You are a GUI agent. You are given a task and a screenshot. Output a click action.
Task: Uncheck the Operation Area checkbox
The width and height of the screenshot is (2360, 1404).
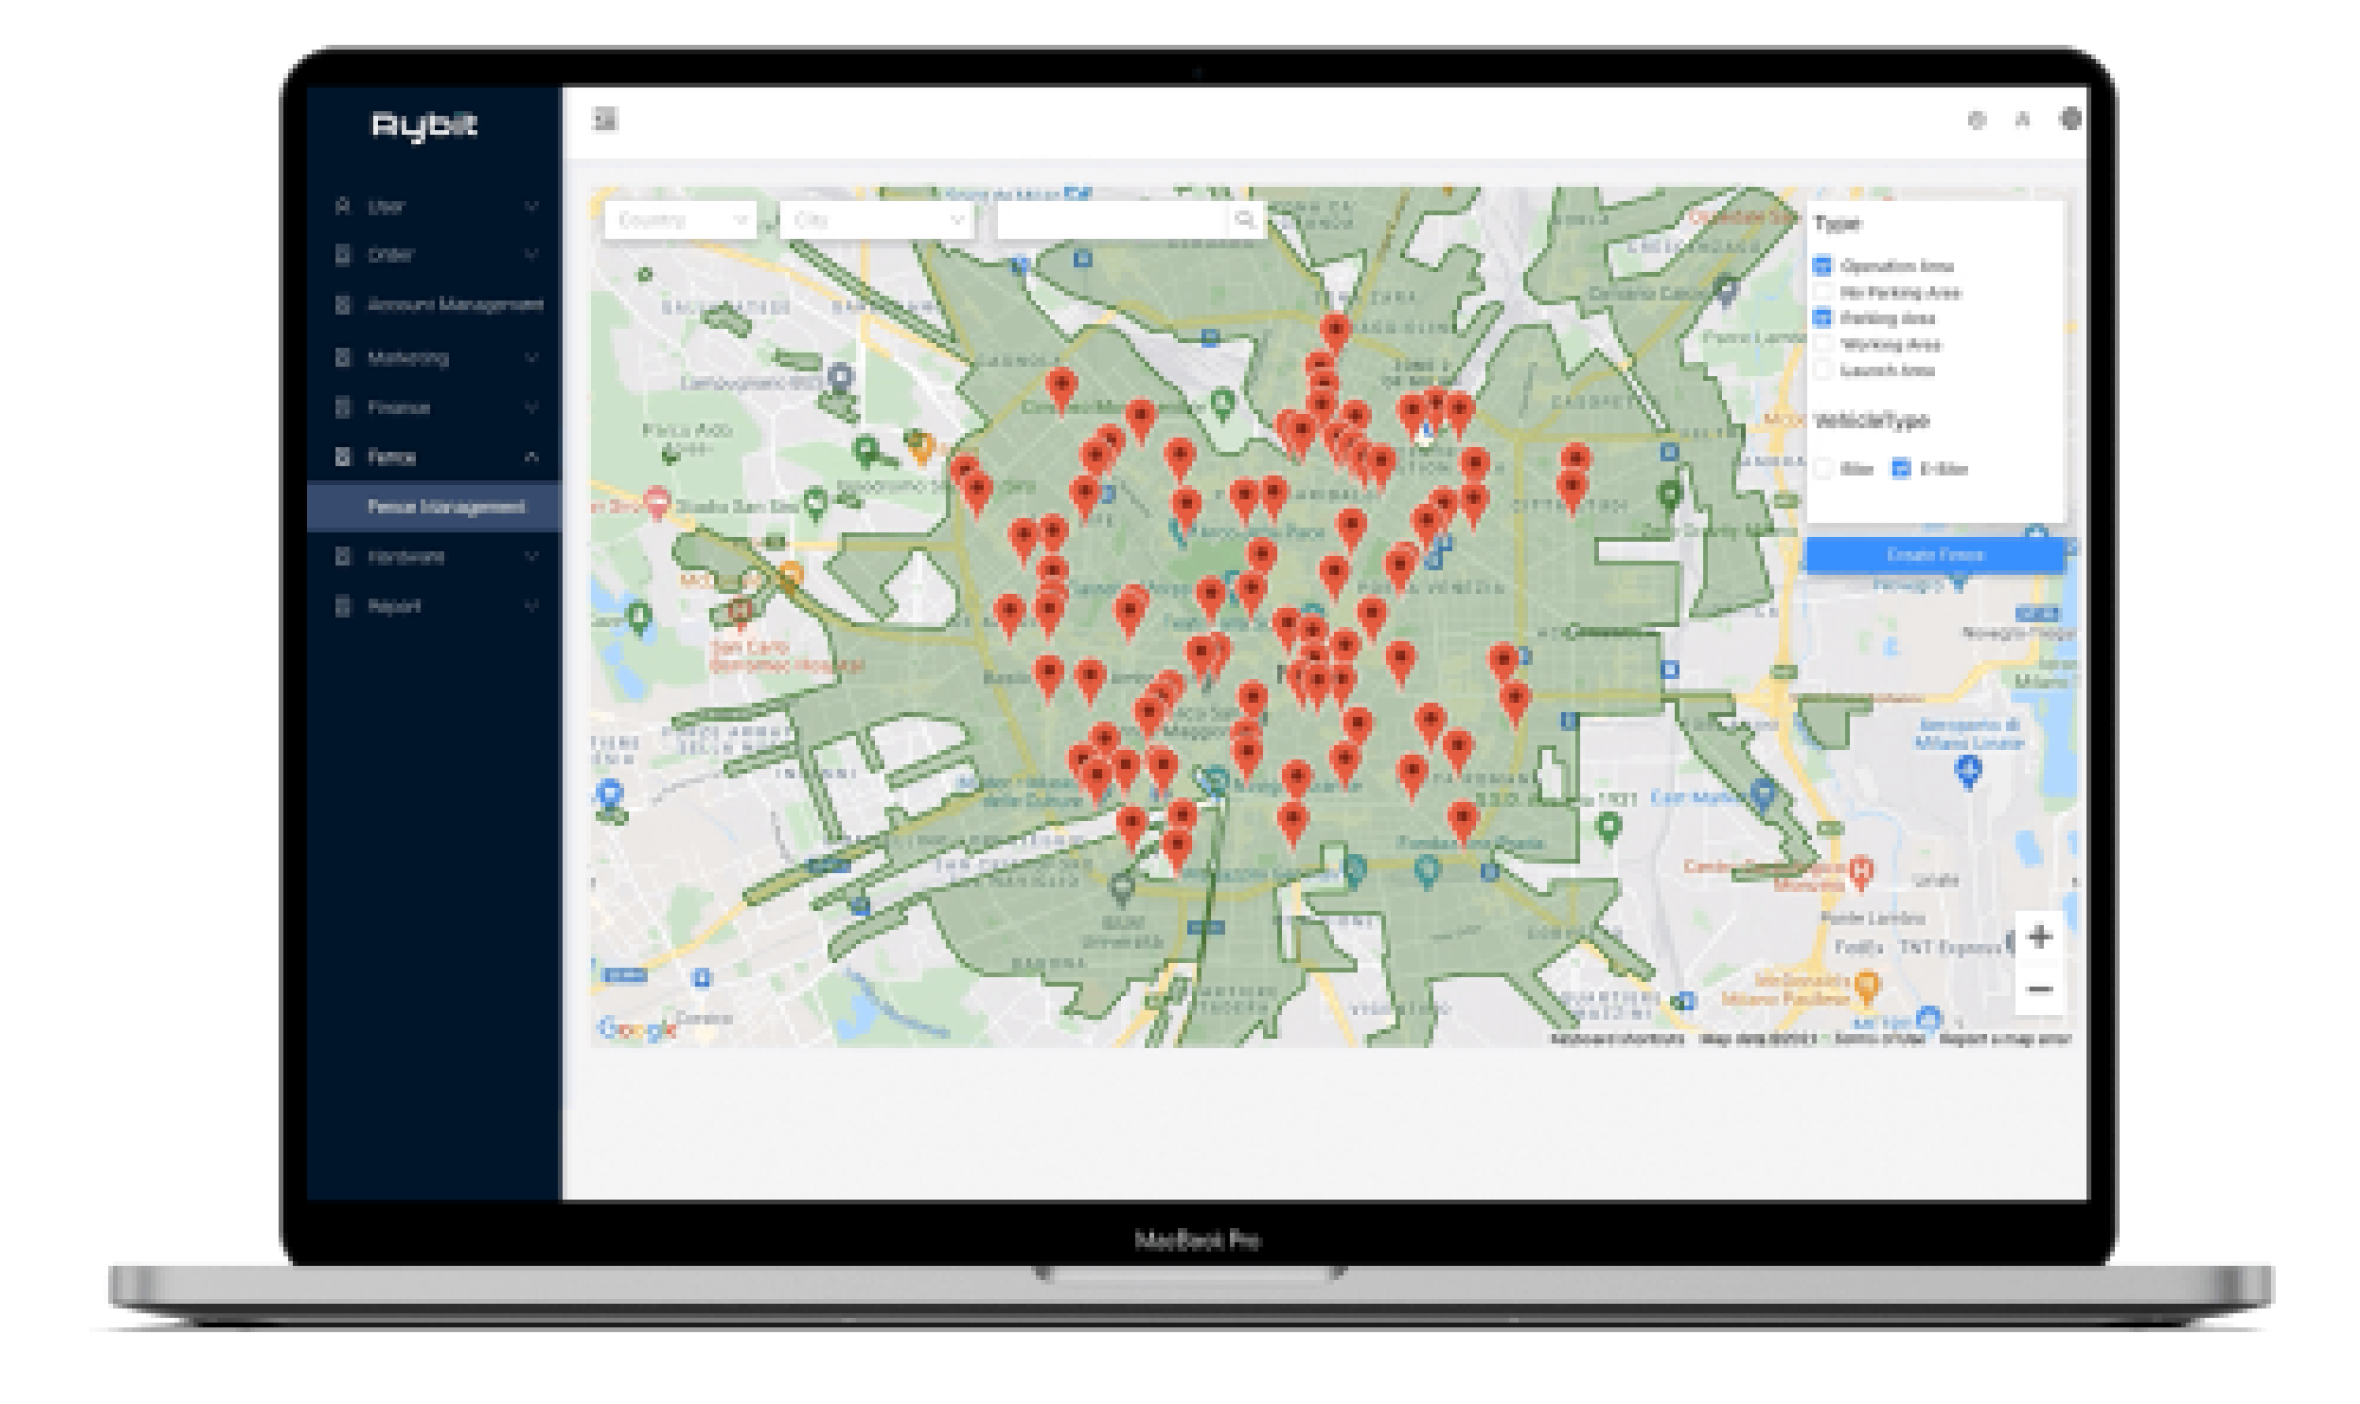[1822, 266]
